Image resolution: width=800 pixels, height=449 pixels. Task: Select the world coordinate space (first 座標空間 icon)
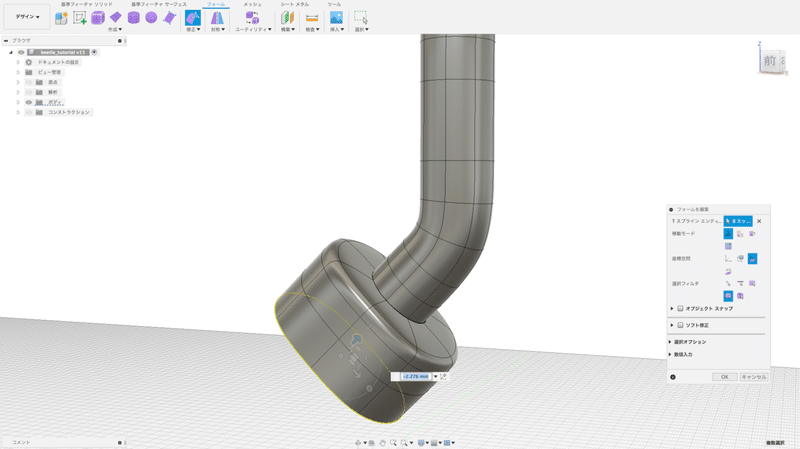tap(728, 259)
